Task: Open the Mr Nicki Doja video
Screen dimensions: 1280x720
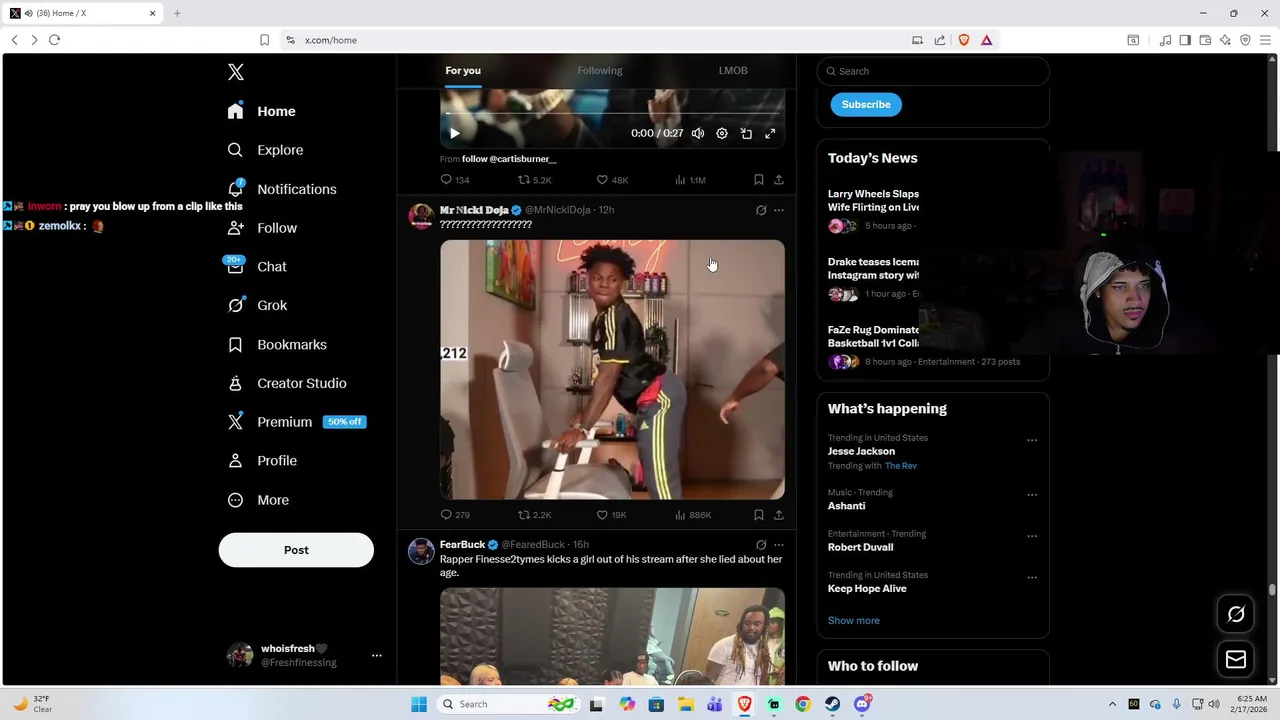Action: [612, 369]
